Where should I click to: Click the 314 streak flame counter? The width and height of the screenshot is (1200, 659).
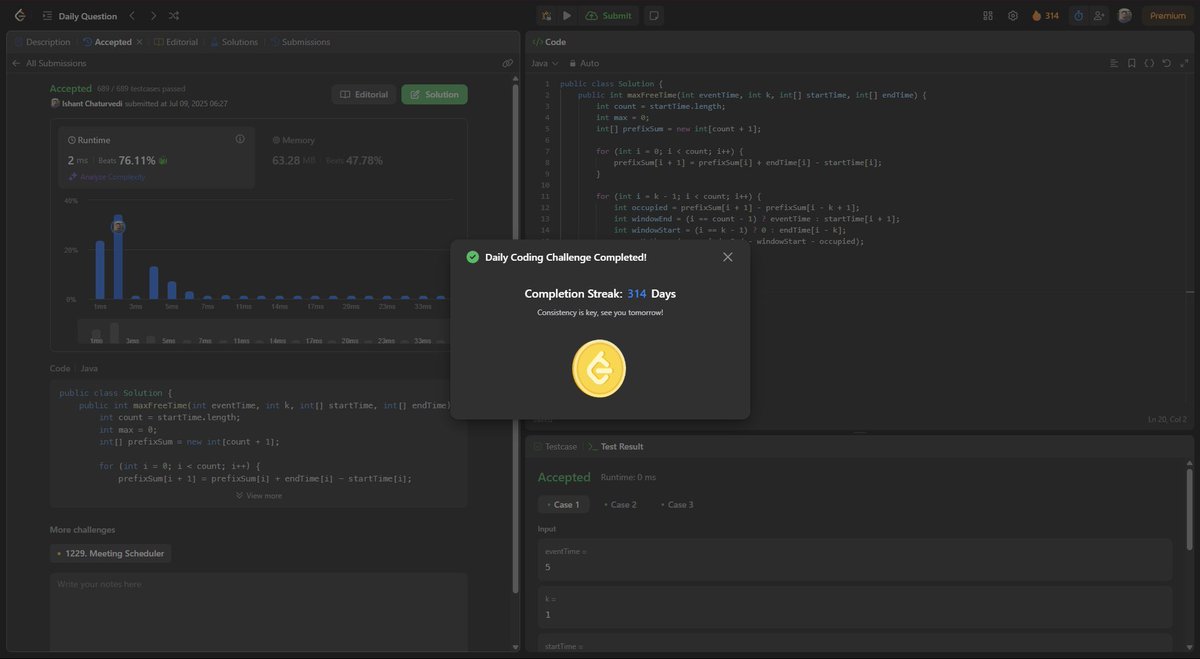(x=1045, y=16)
